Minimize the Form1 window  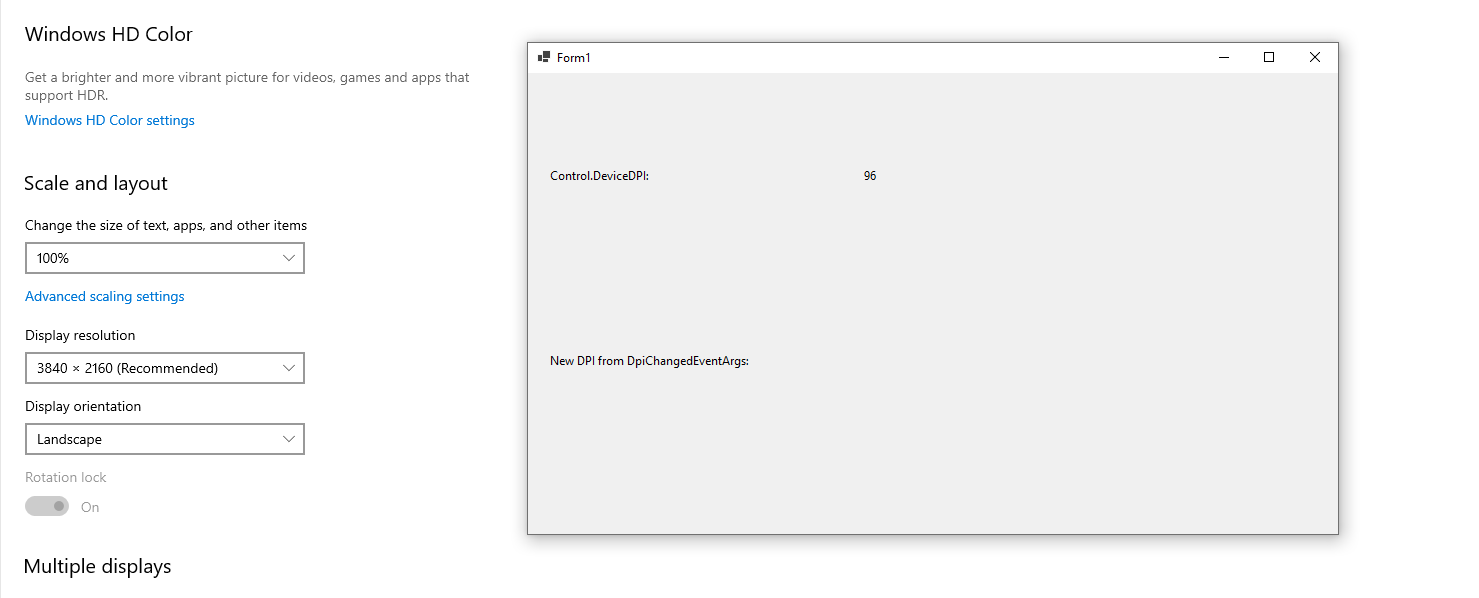coord(1224,57)
